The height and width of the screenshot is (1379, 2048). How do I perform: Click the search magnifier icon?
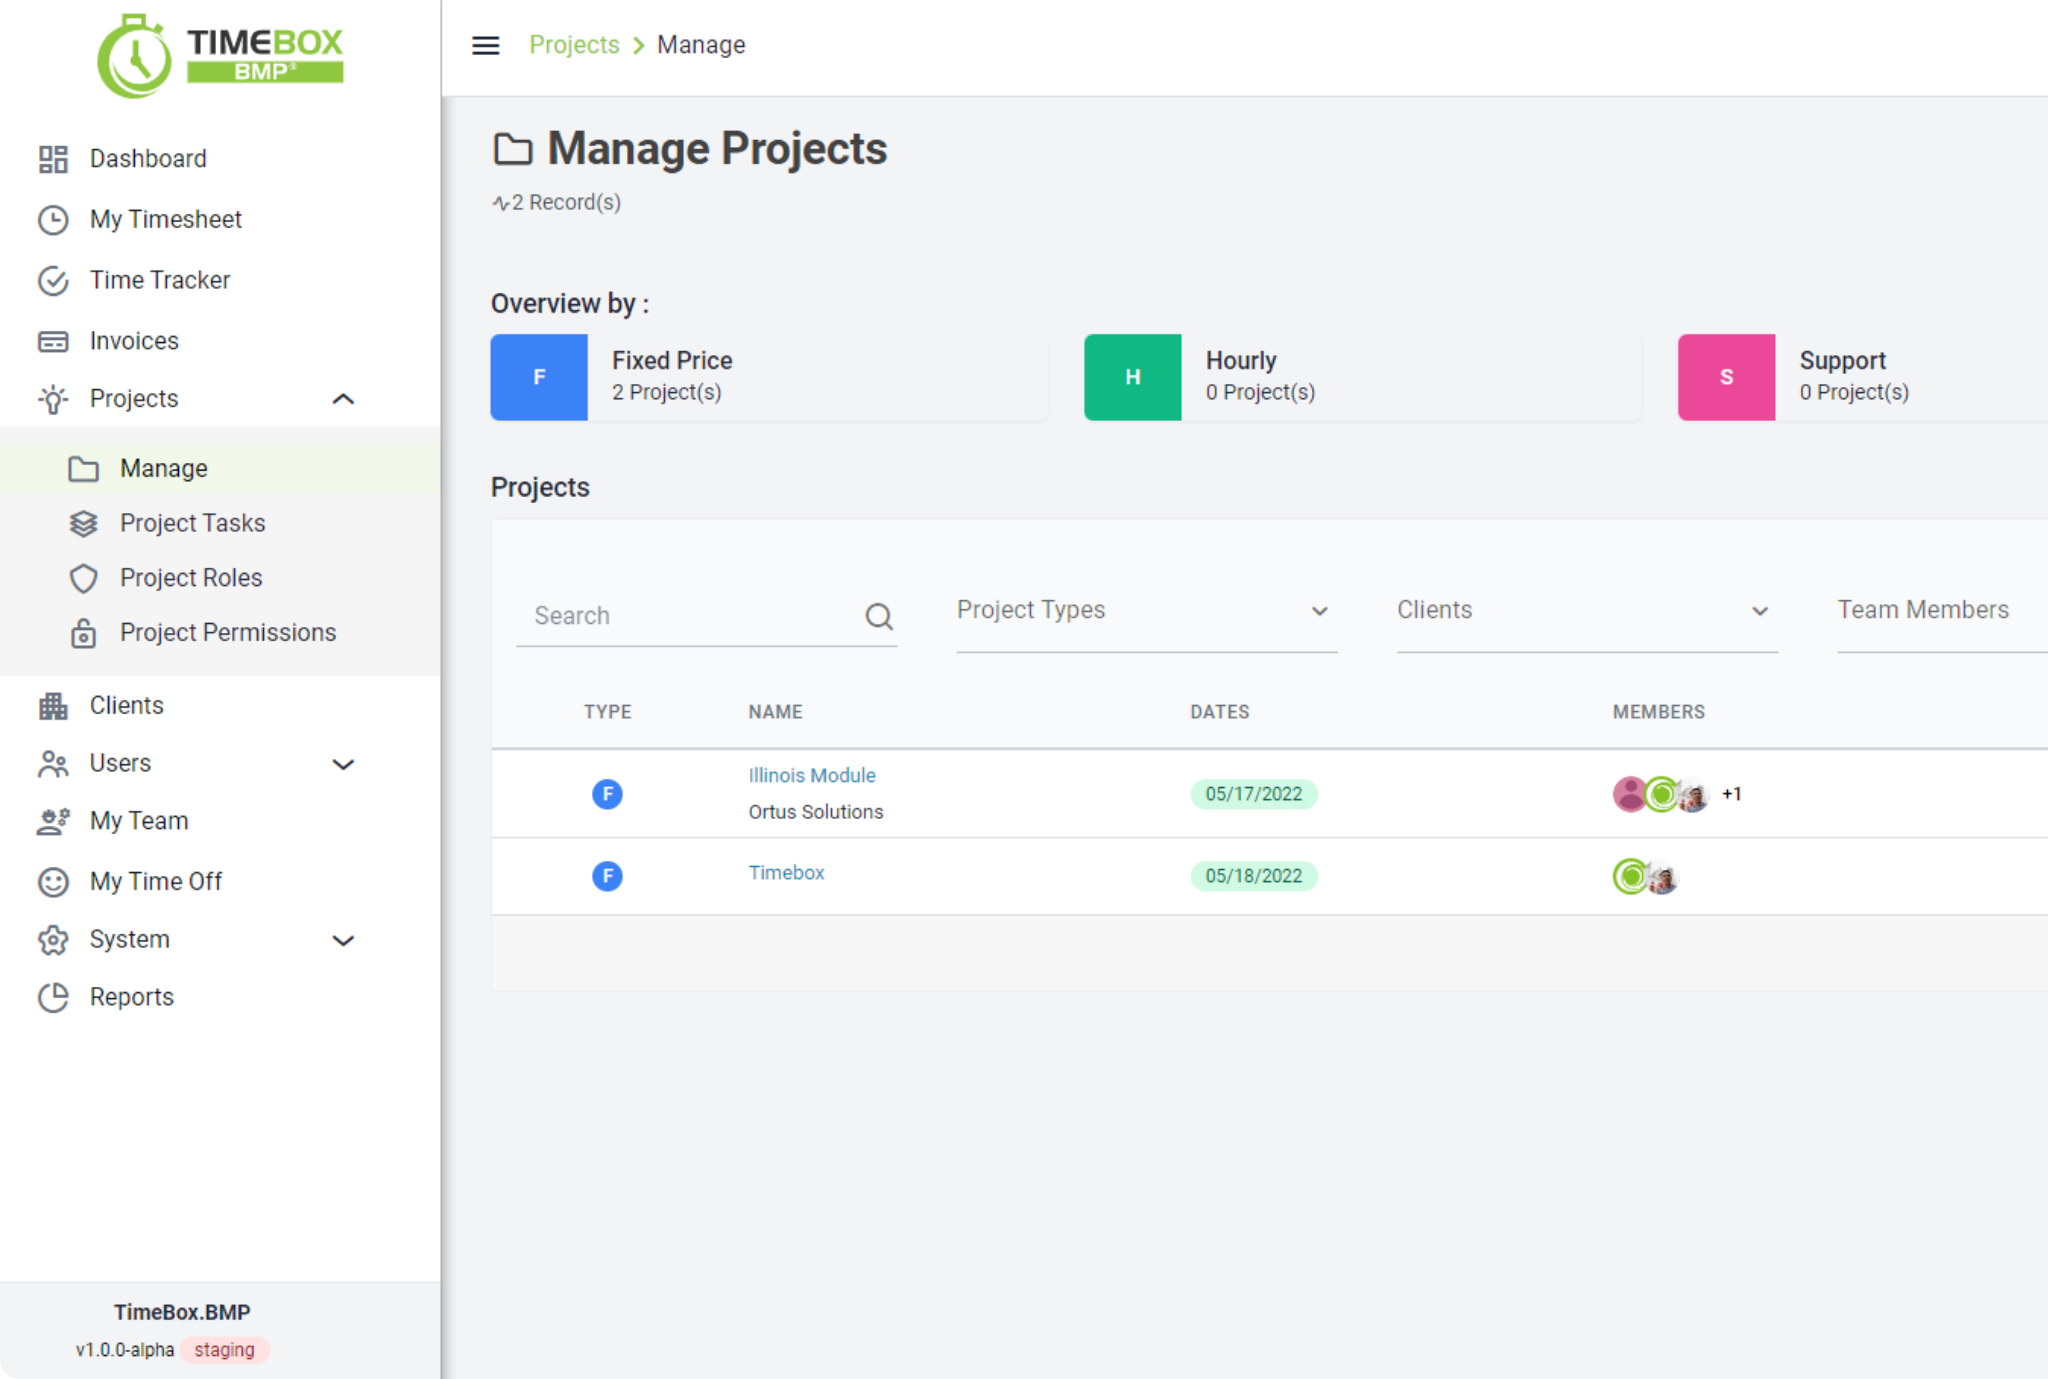point(879,616)
